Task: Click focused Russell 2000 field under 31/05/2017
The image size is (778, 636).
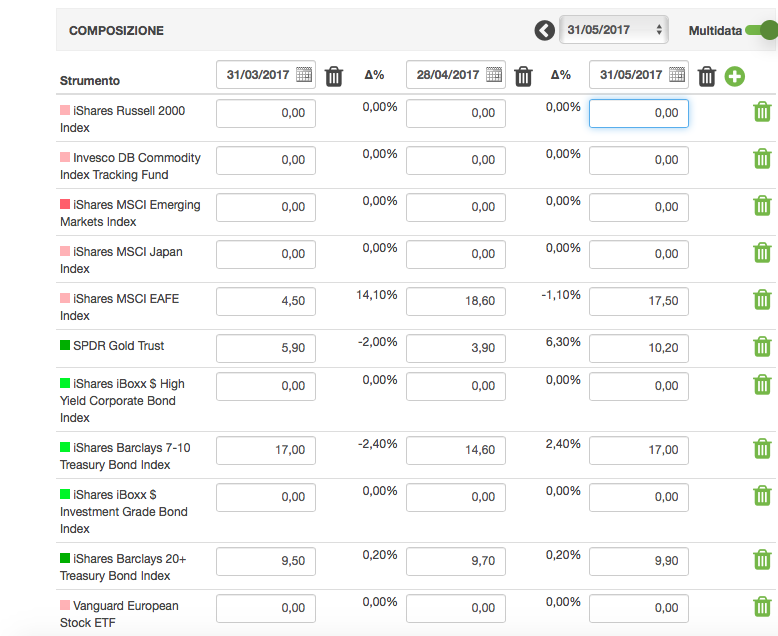Action: coord(639,113)
